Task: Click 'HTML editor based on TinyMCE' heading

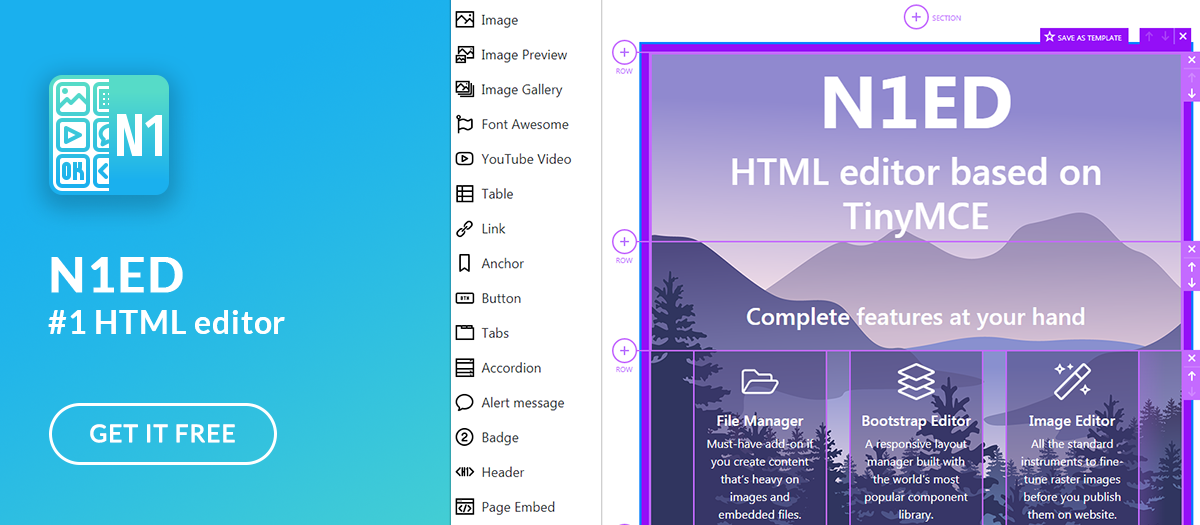Action: point(916,193)
